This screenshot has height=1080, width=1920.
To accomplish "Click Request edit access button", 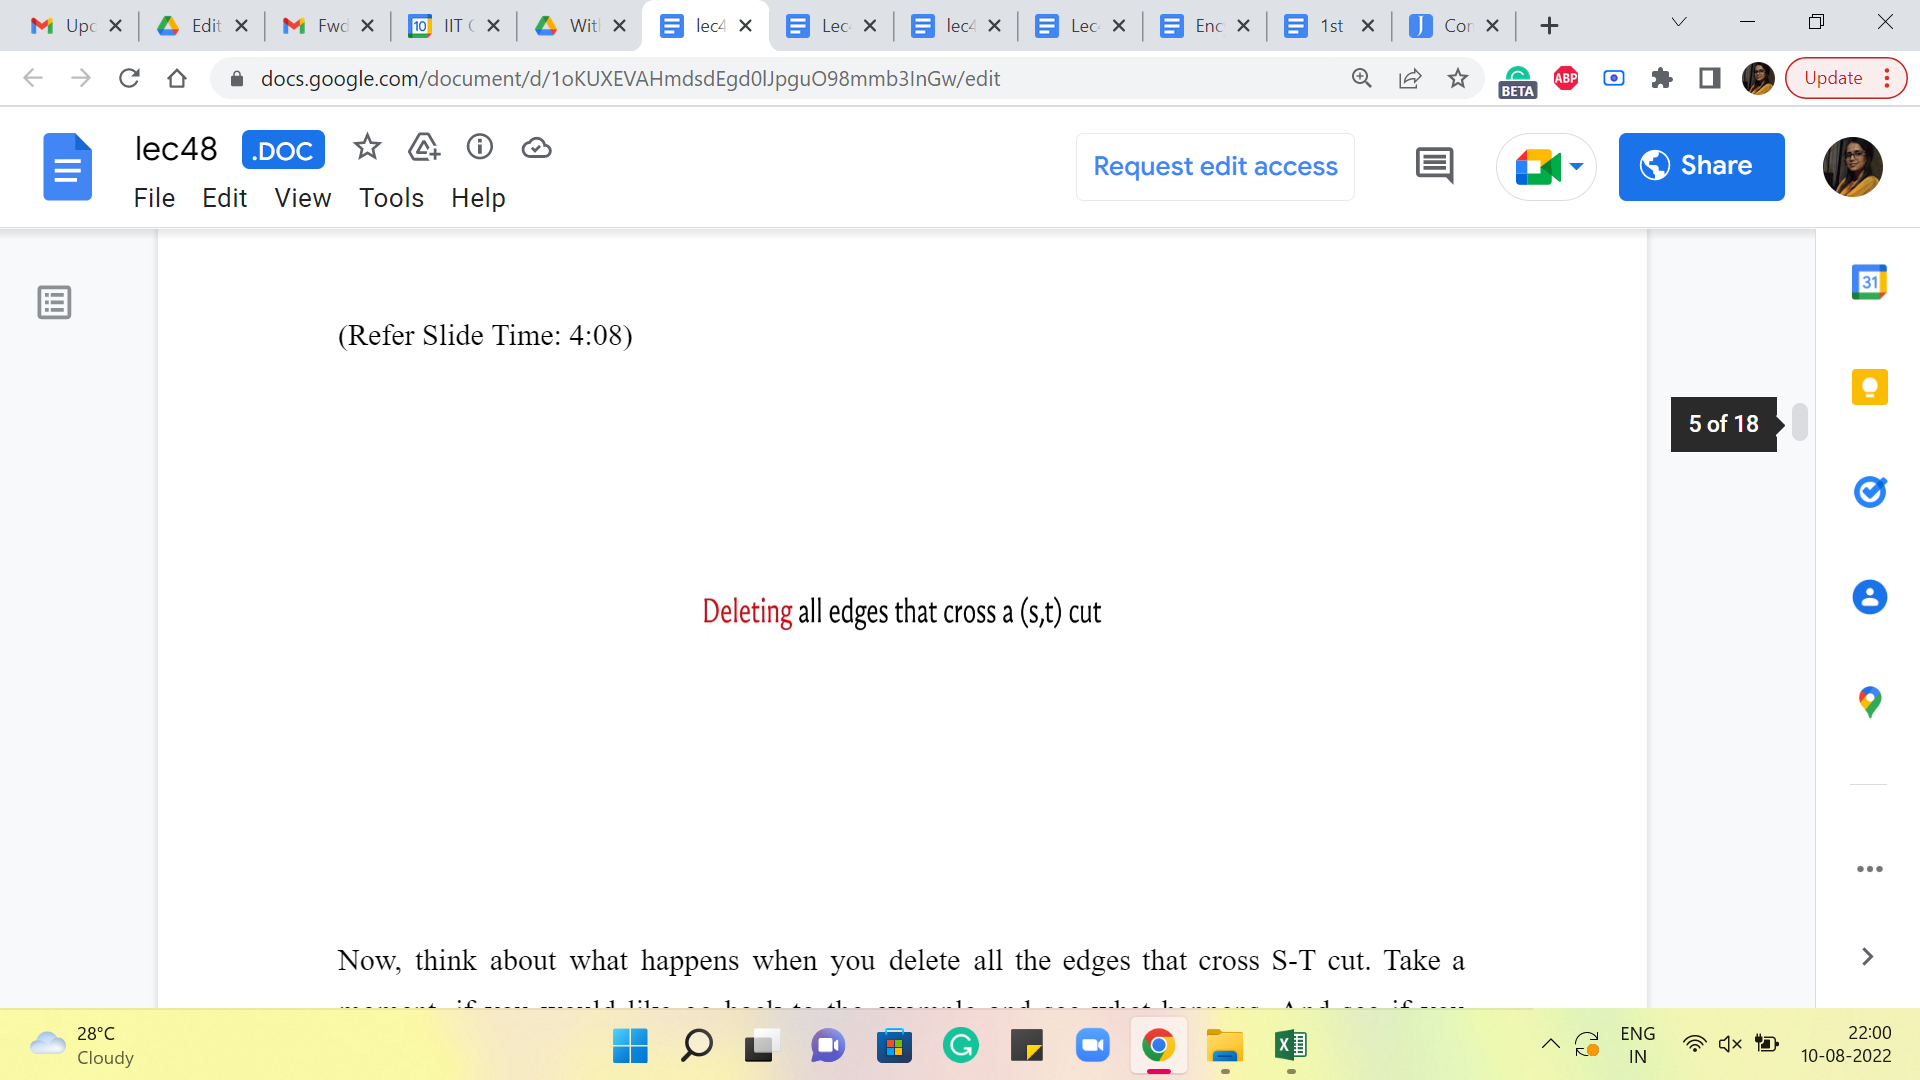I will pyautogui.click(x=1215, y=167).
